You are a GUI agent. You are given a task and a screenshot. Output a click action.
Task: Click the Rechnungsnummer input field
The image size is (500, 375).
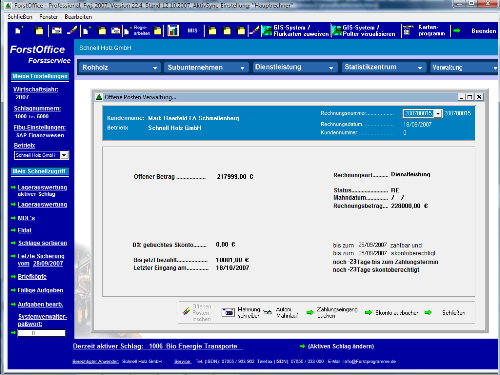419,114
